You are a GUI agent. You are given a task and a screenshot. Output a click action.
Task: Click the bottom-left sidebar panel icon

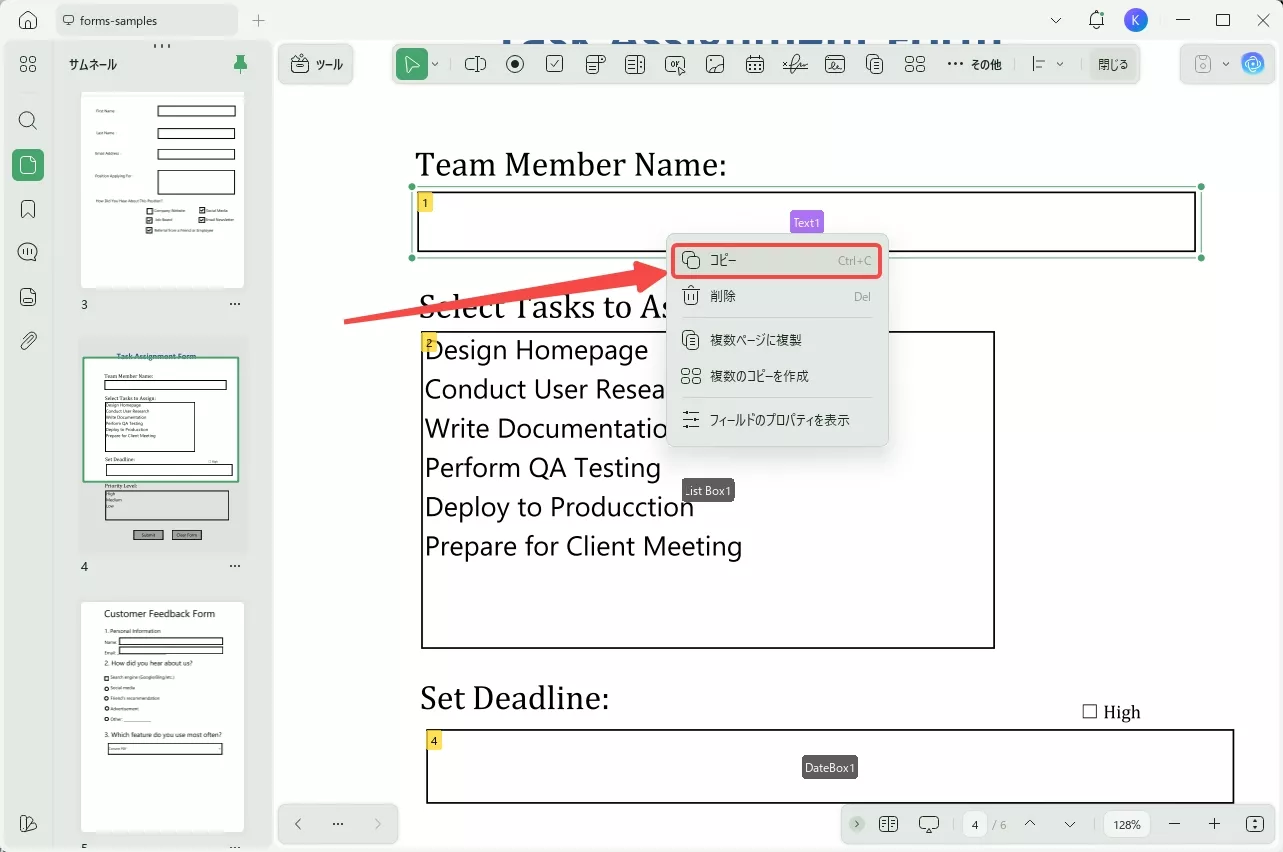click(28, 824)
